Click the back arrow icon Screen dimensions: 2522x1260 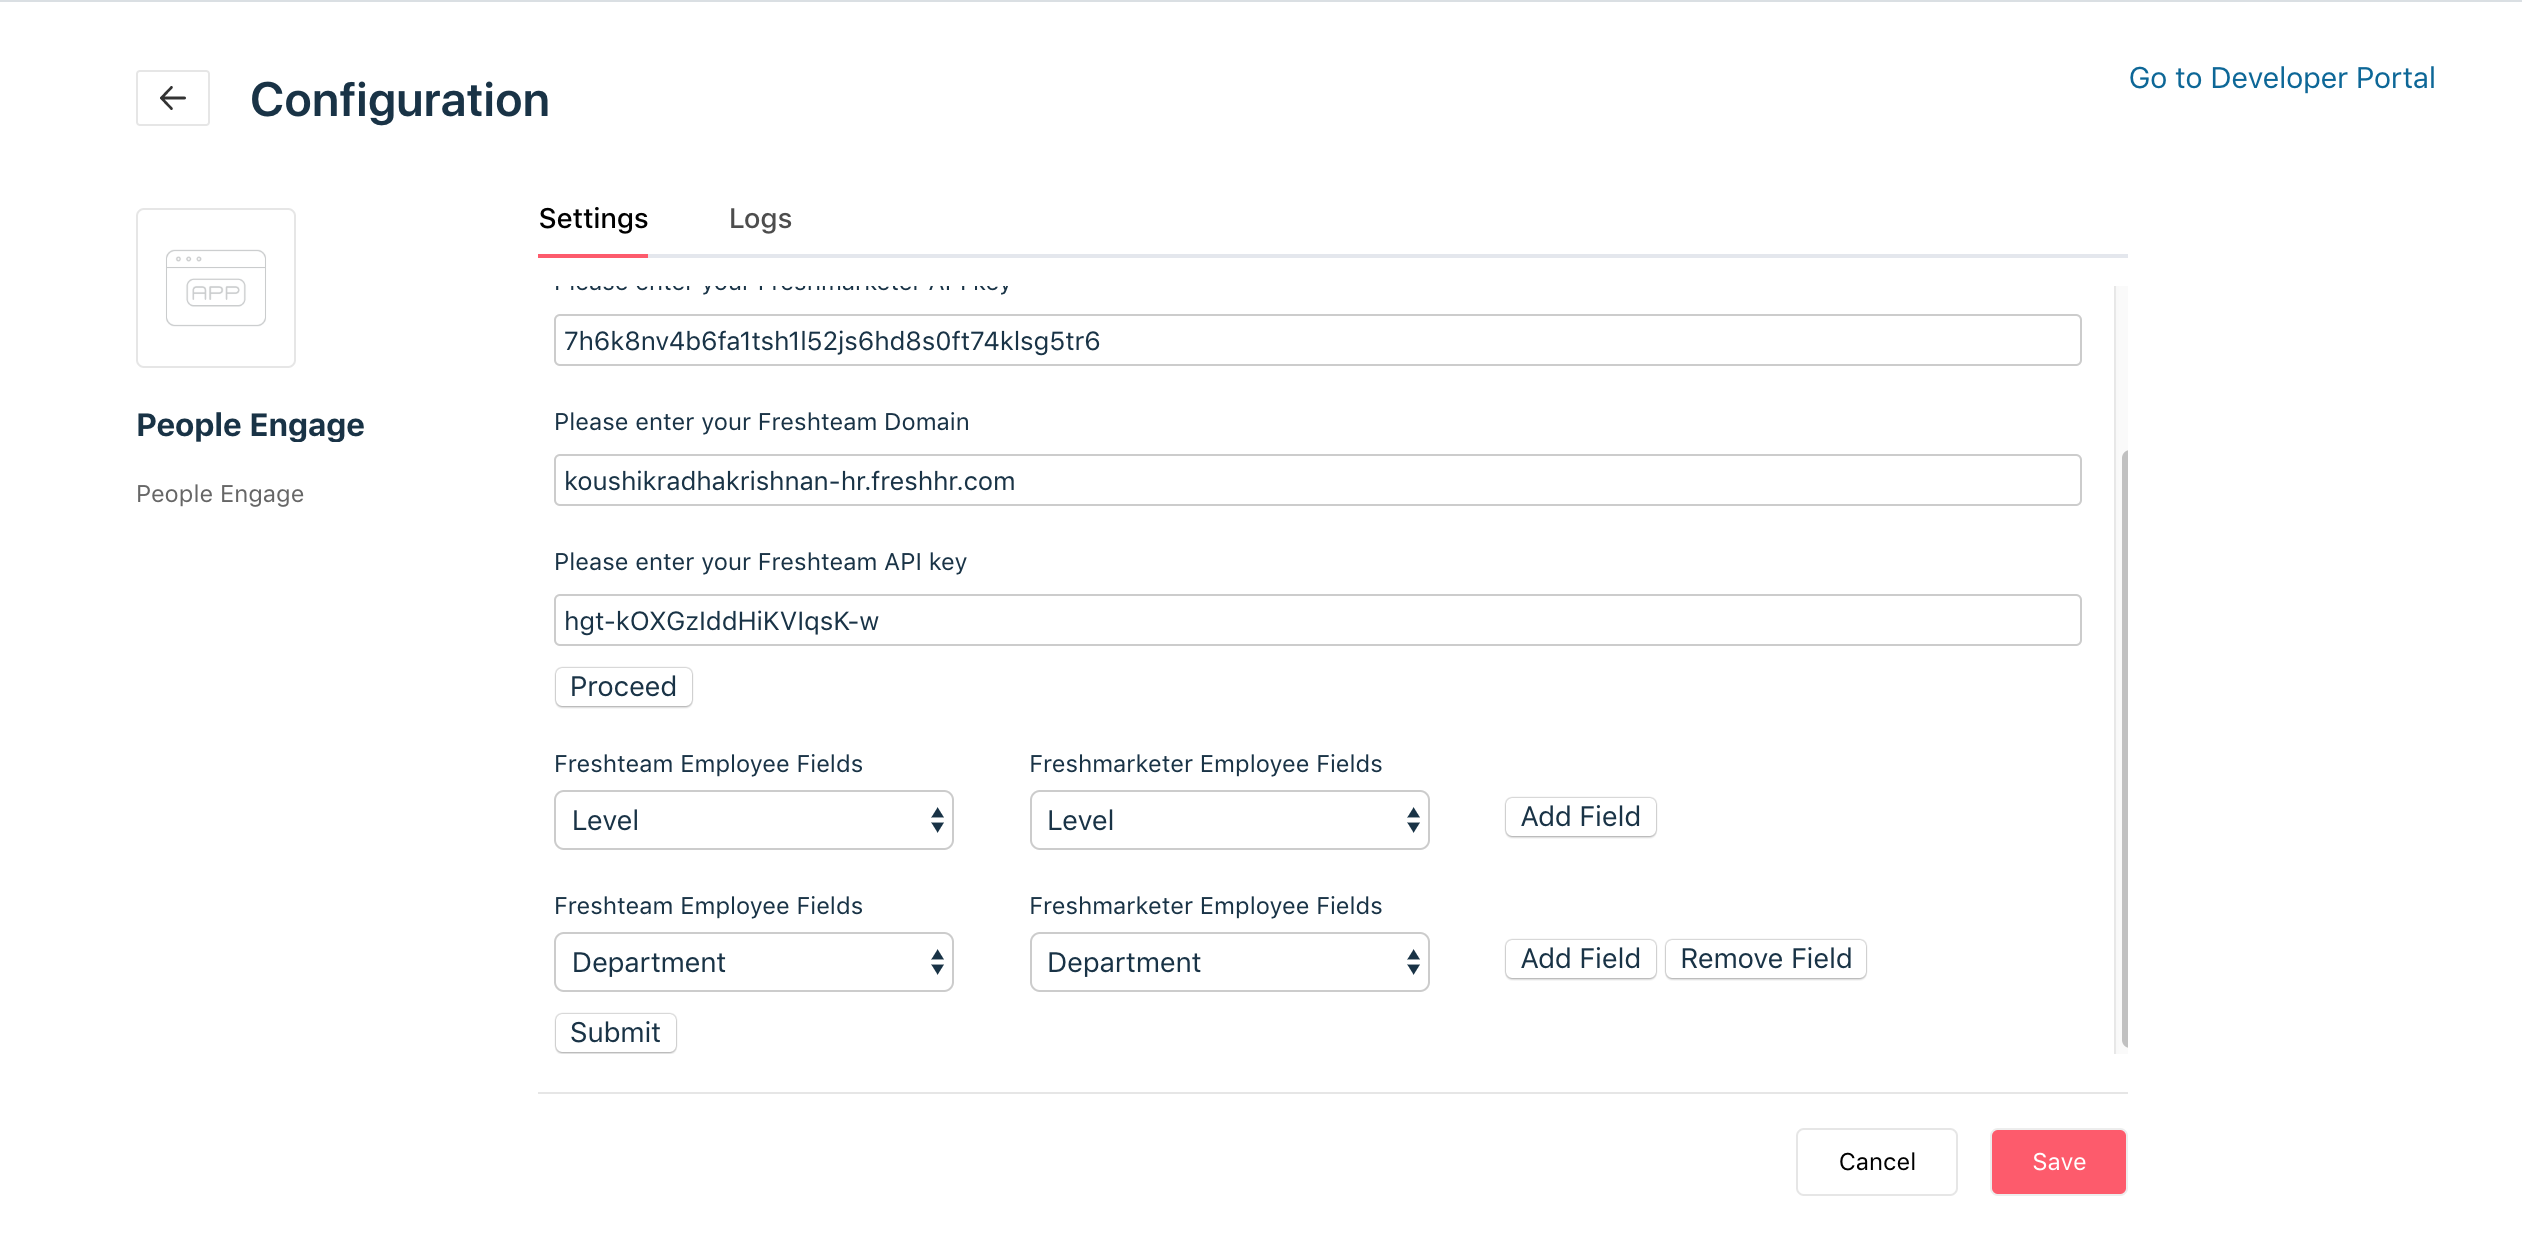pos(173,98)
